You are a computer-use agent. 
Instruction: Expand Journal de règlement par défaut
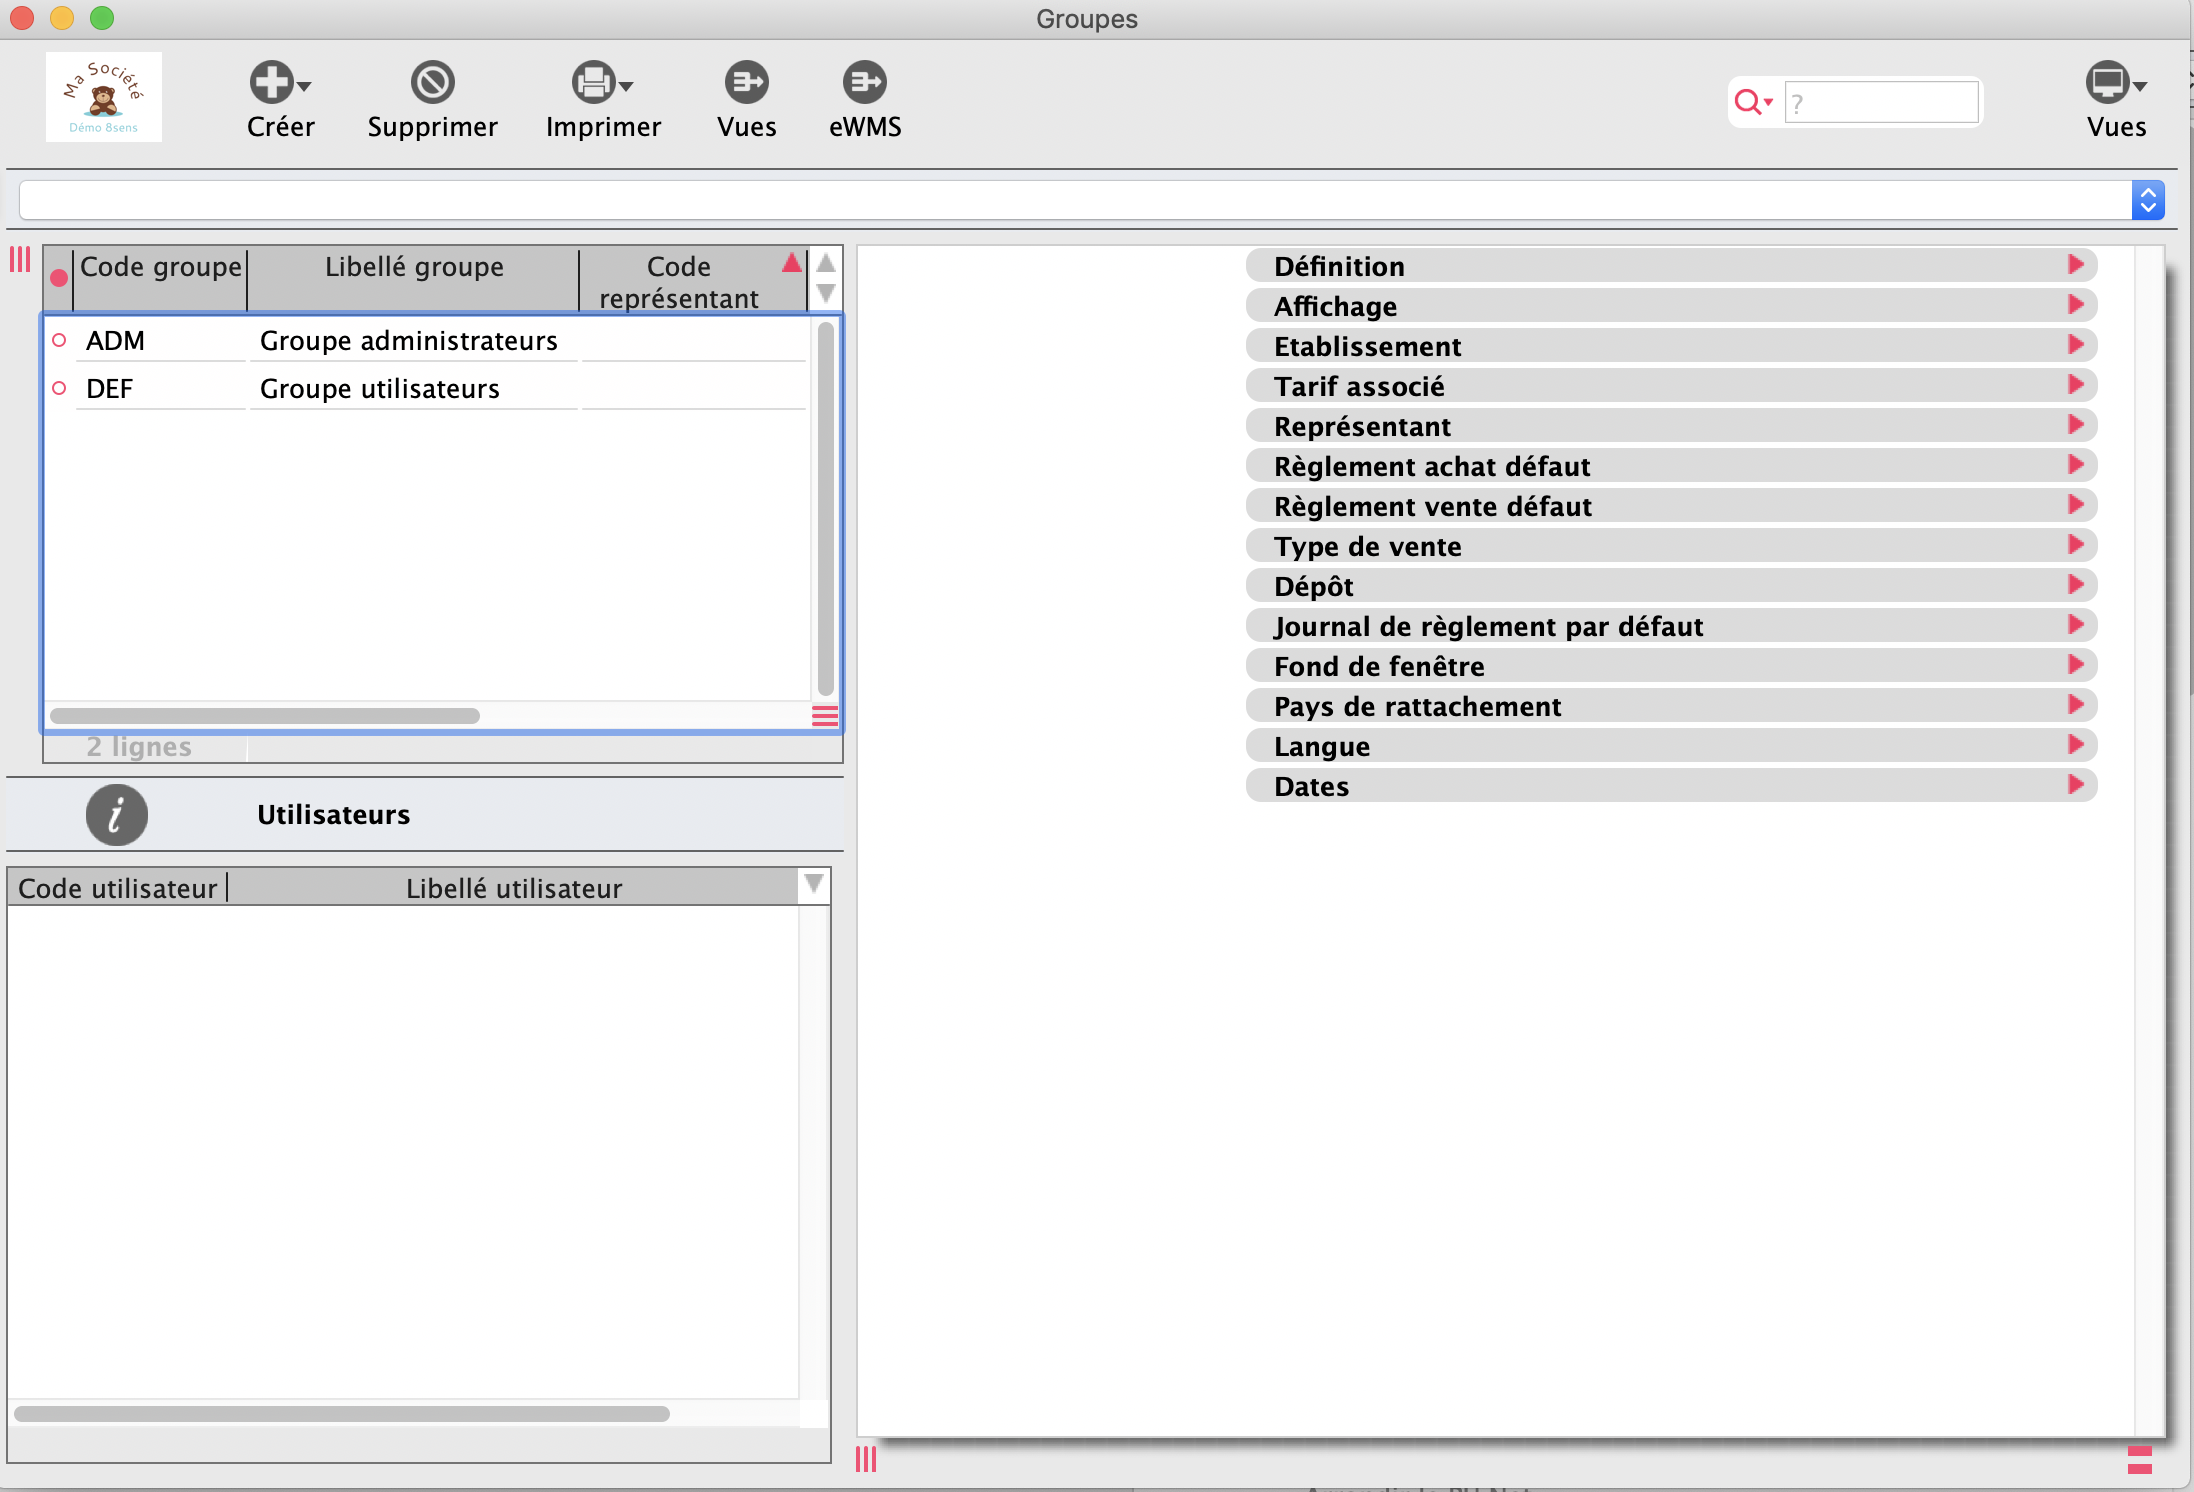point(1671,626)
